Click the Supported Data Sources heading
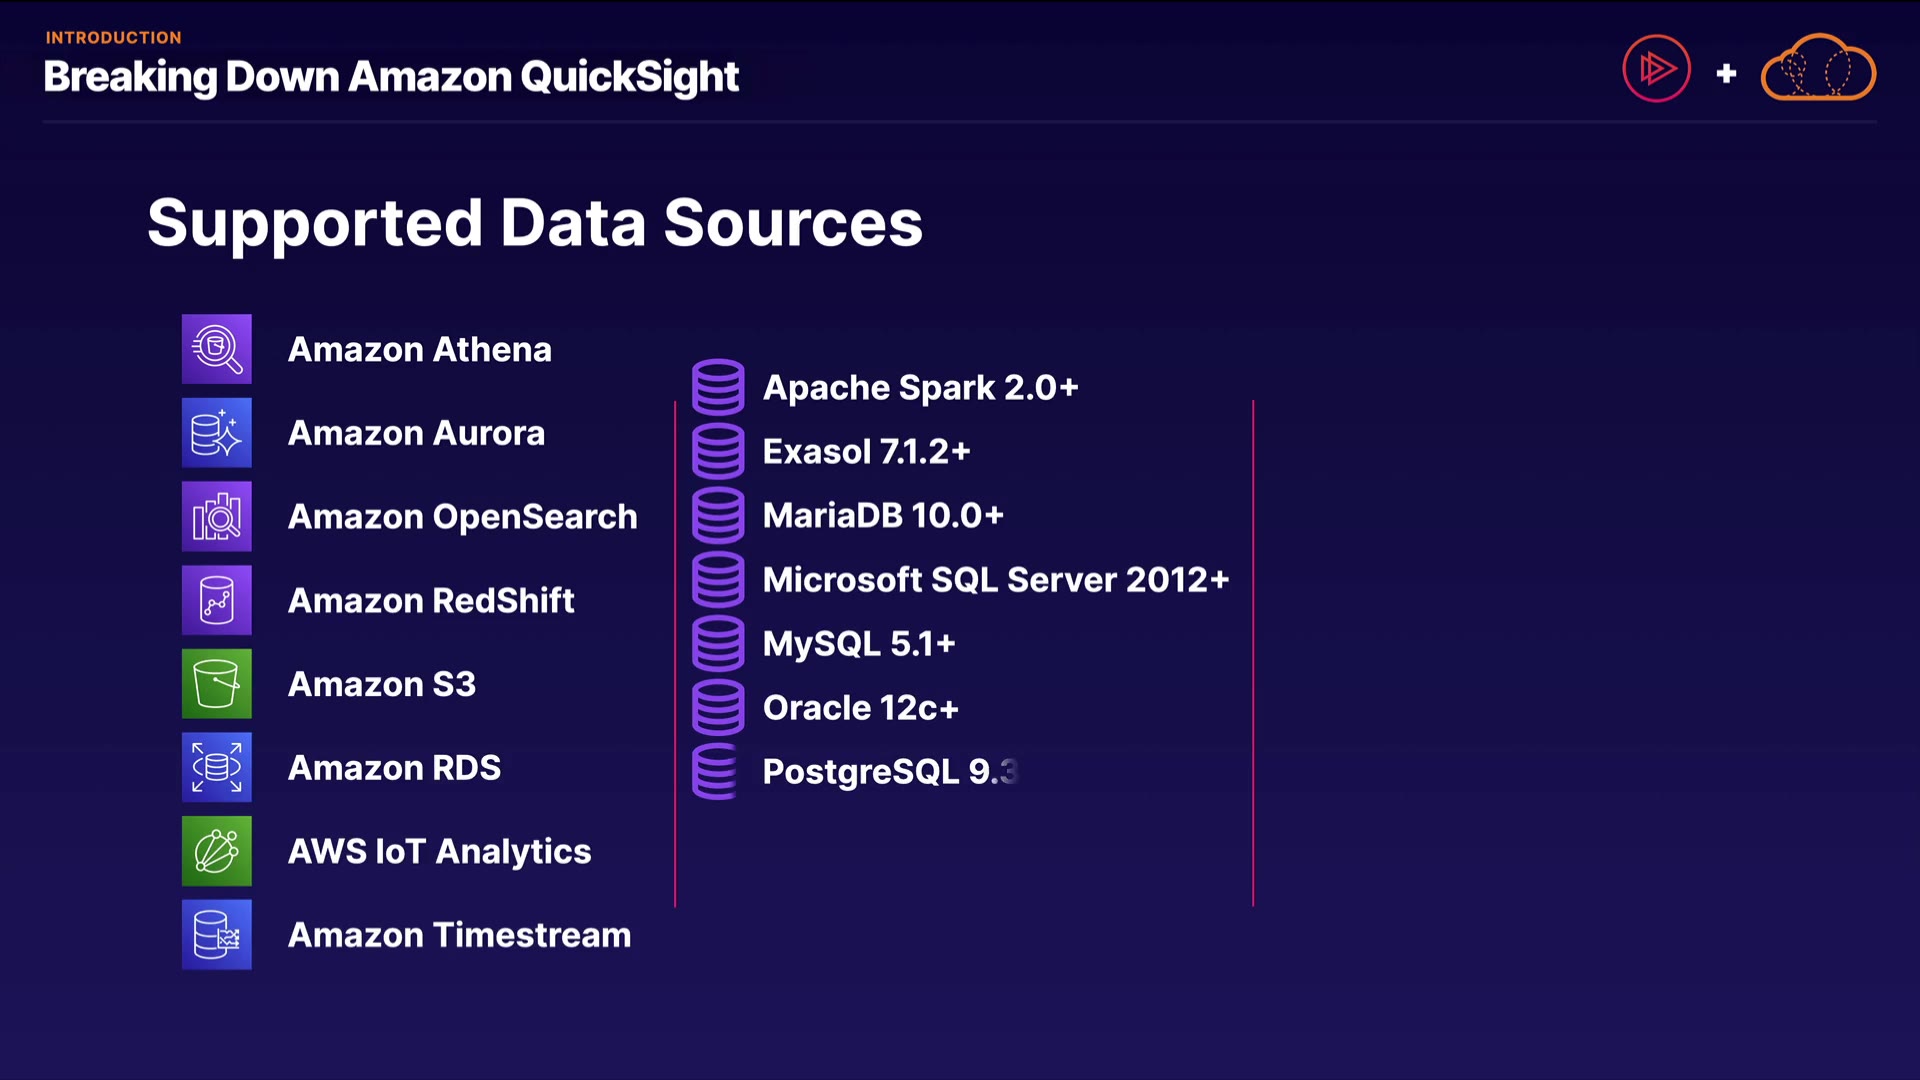The width and height of the screenshot is (1920, 1080). (x=534, y=222)
